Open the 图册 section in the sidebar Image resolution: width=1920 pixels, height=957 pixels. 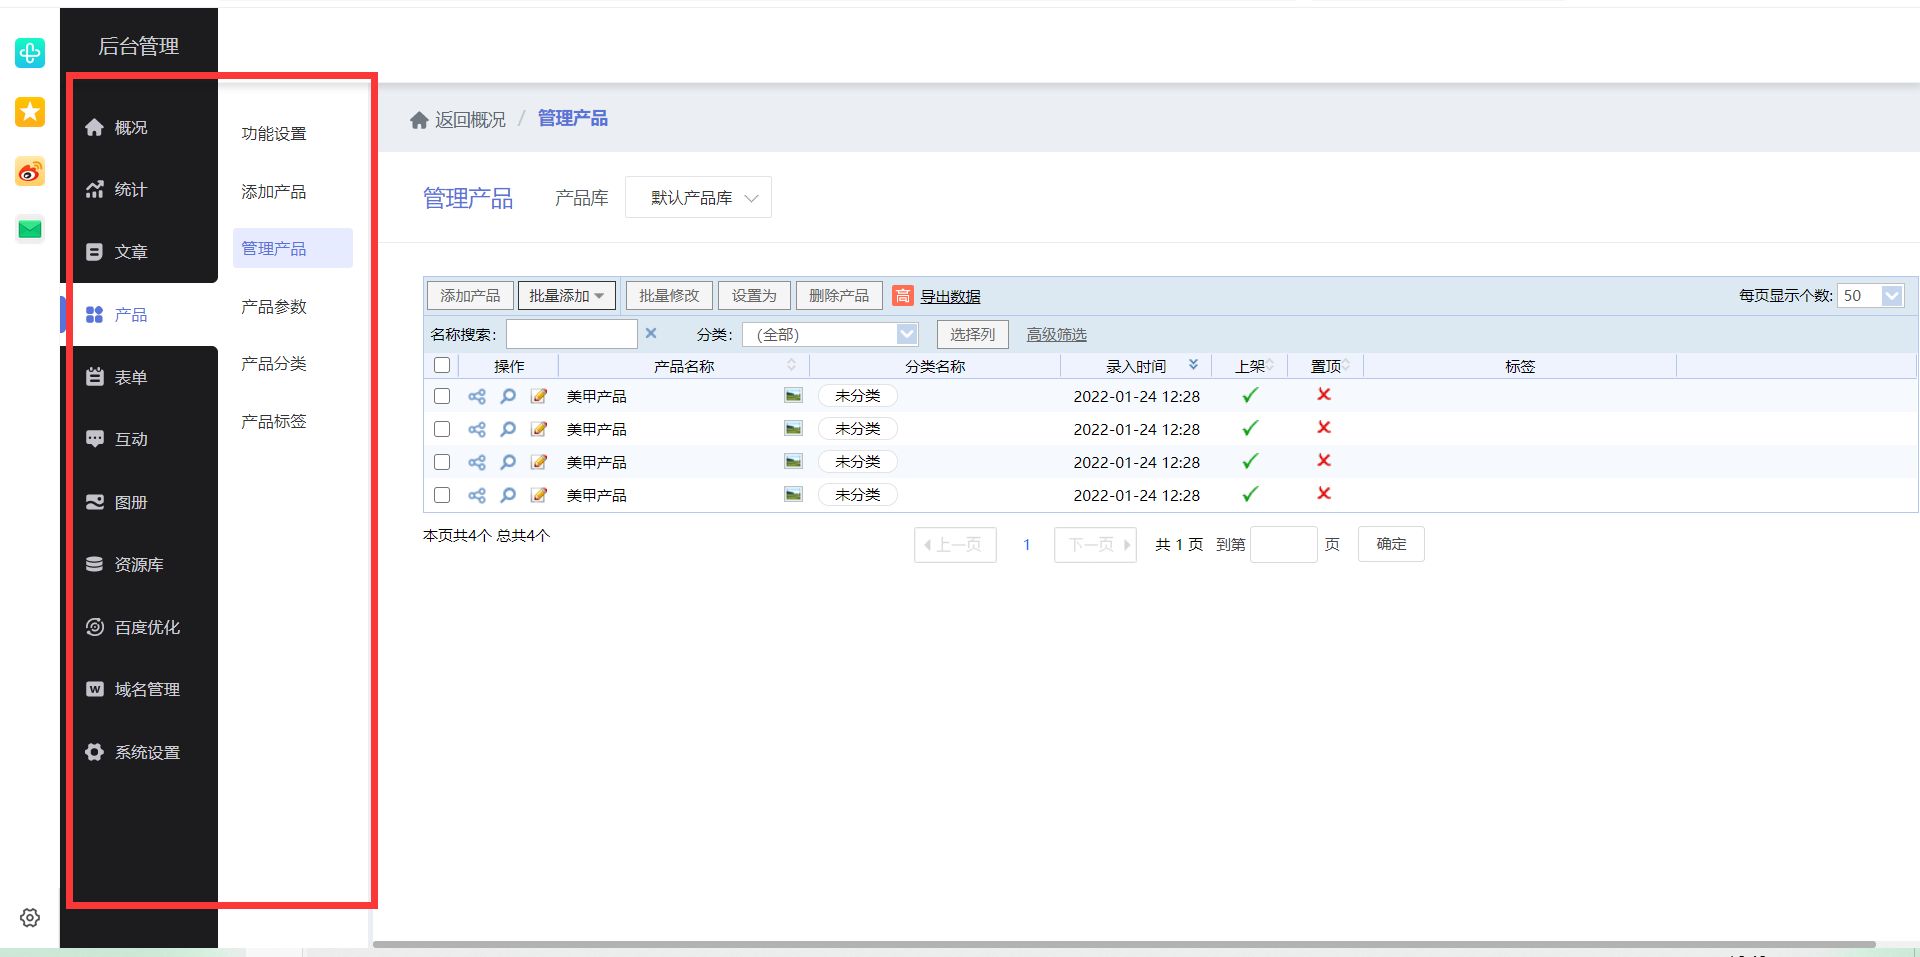pos(130,501)
